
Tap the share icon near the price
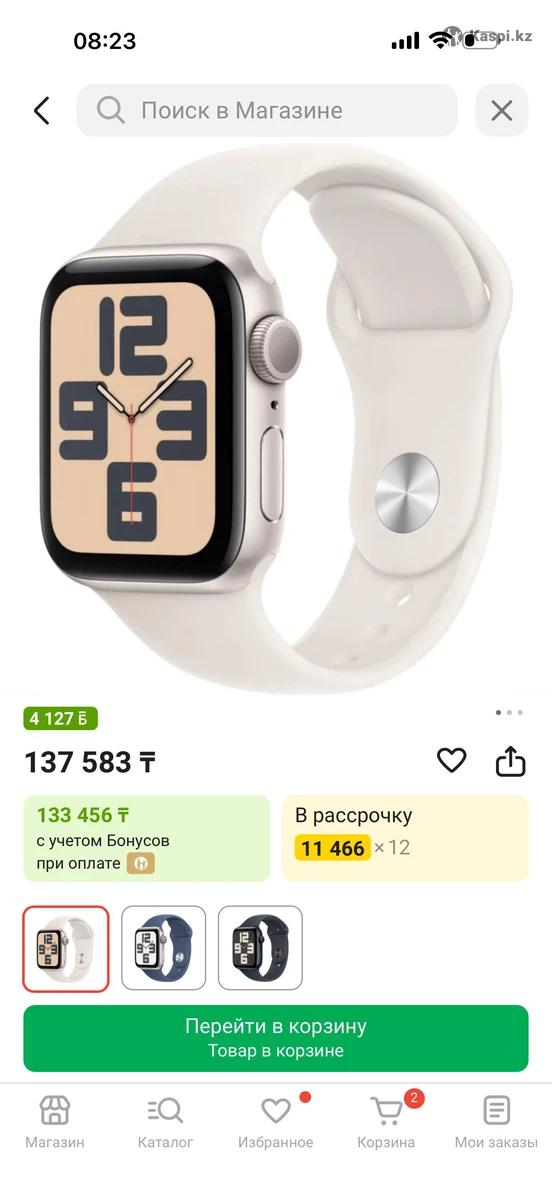click(x=511, y=761)
